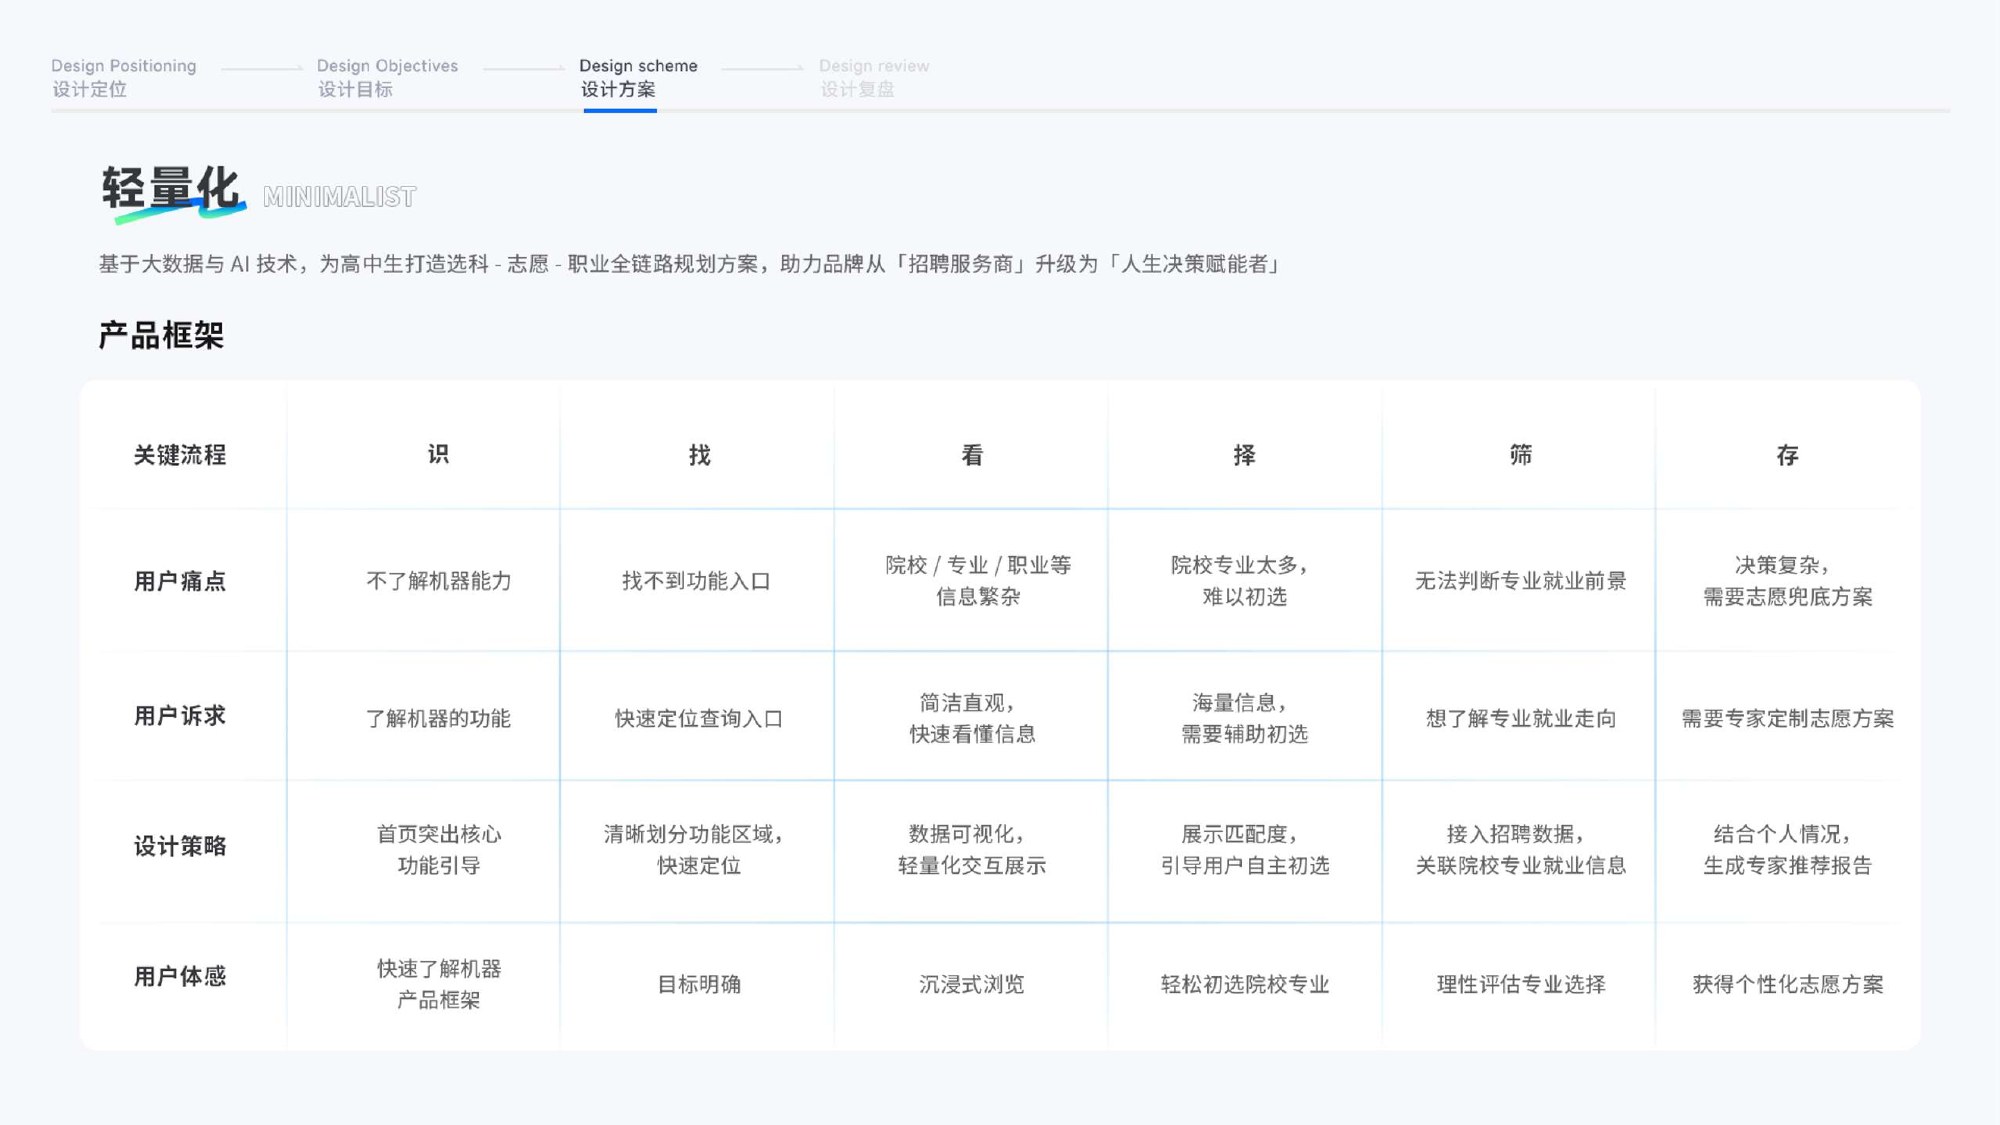2000x1125 pixels.
Task: Click column header 看
Action: coord(972,455)
